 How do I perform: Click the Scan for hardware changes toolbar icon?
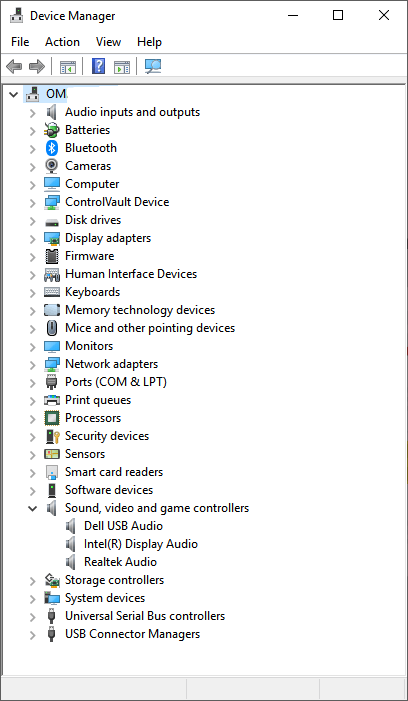[153, 67]
